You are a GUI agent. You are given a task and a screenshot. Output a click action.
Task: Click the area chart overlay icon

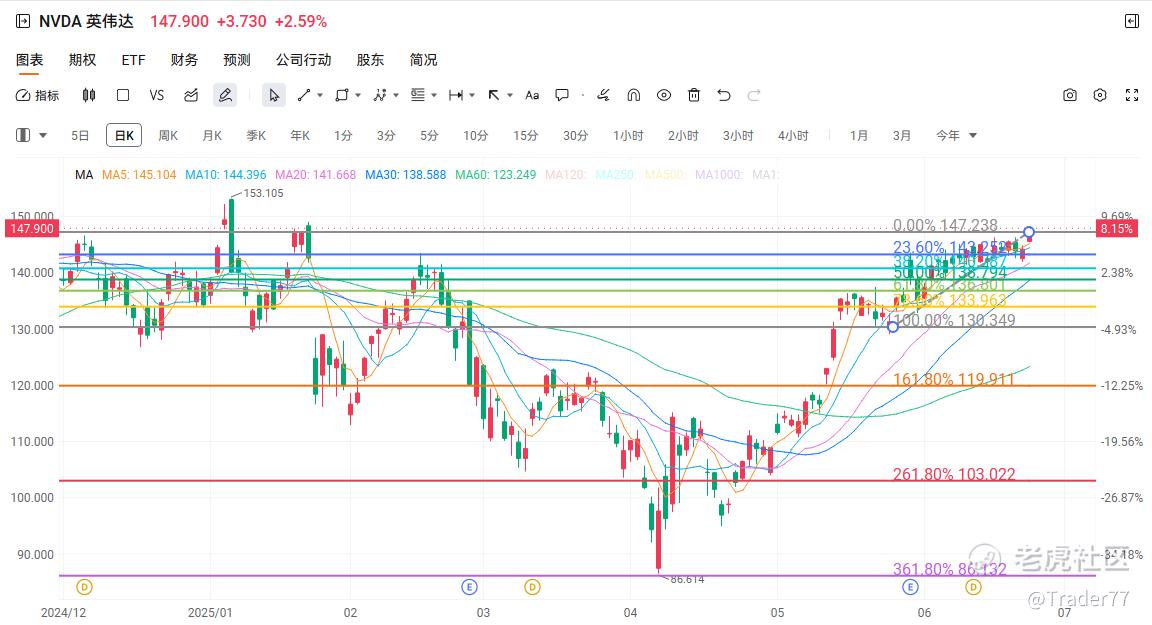(x=191, y=95)
